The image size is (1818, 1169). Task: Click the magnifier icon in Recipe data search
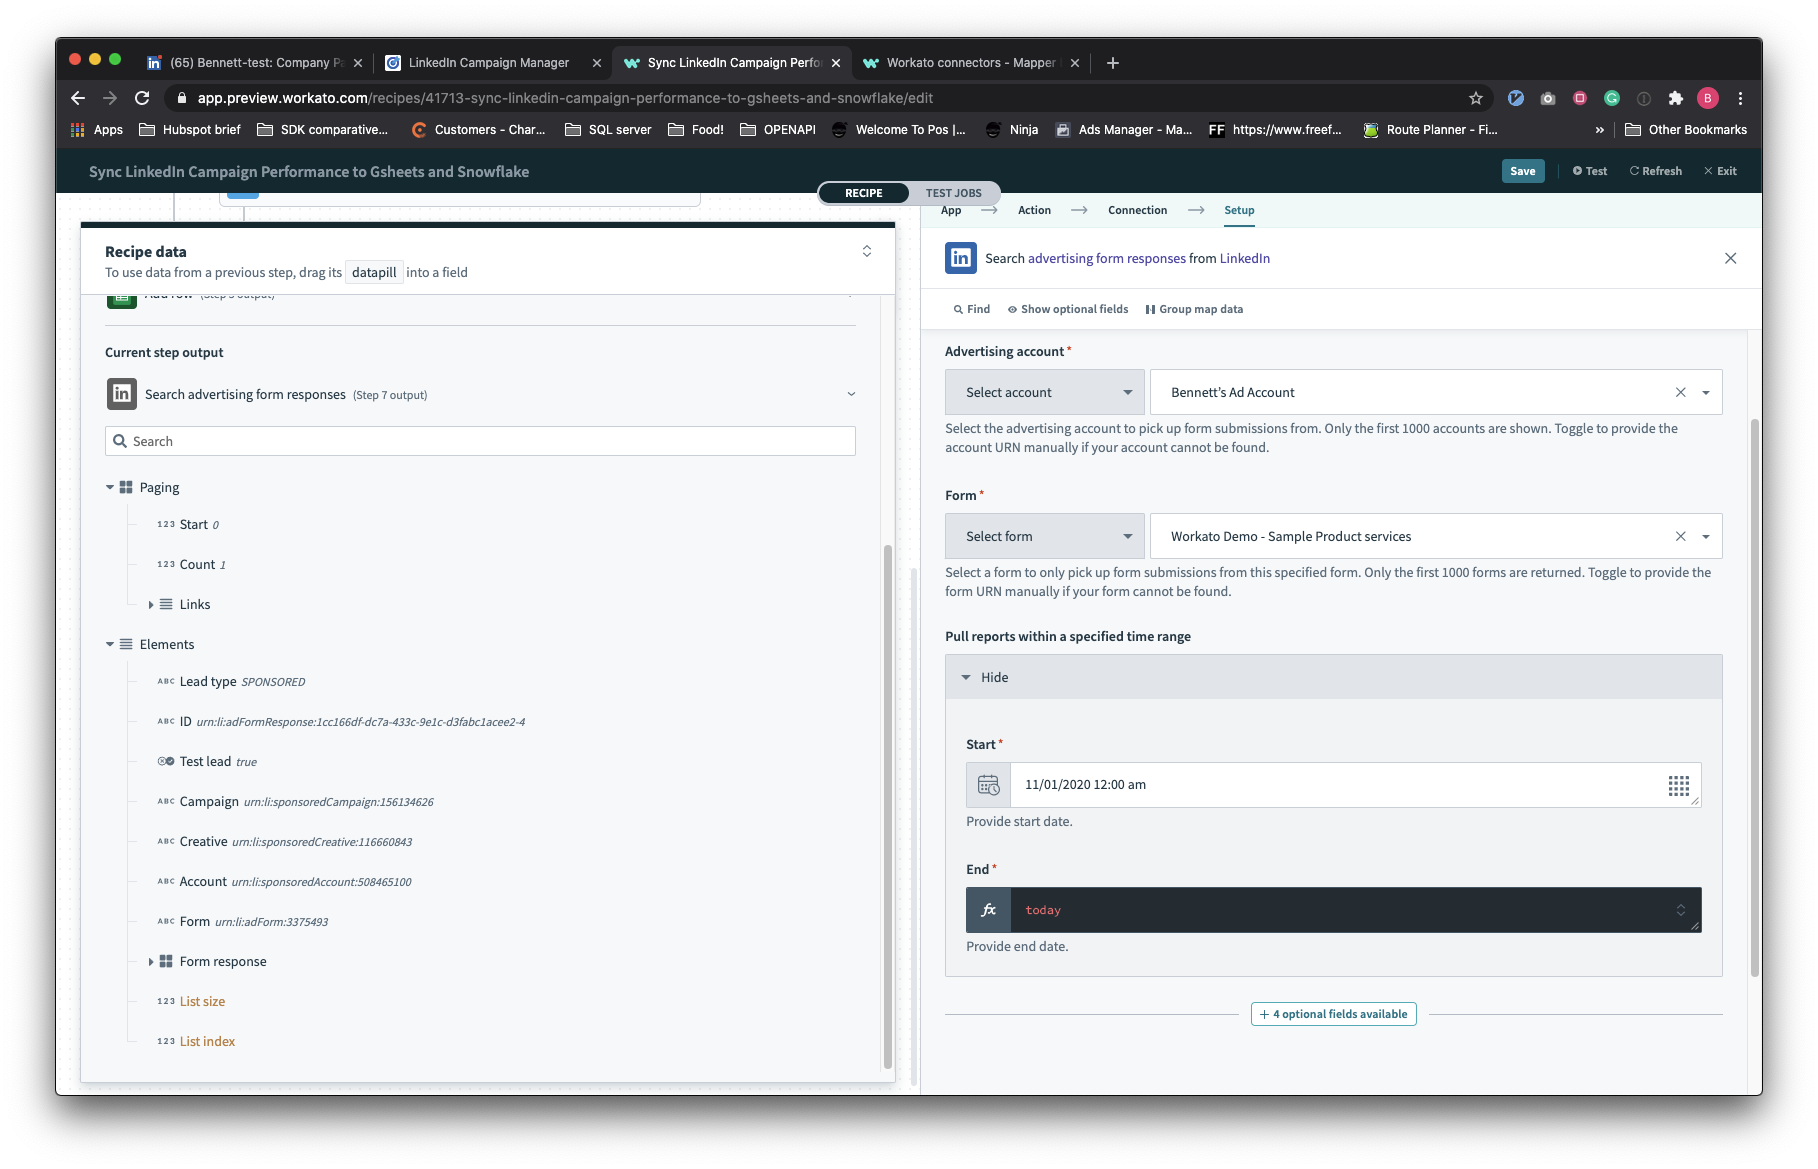click(x=120, y=441)
